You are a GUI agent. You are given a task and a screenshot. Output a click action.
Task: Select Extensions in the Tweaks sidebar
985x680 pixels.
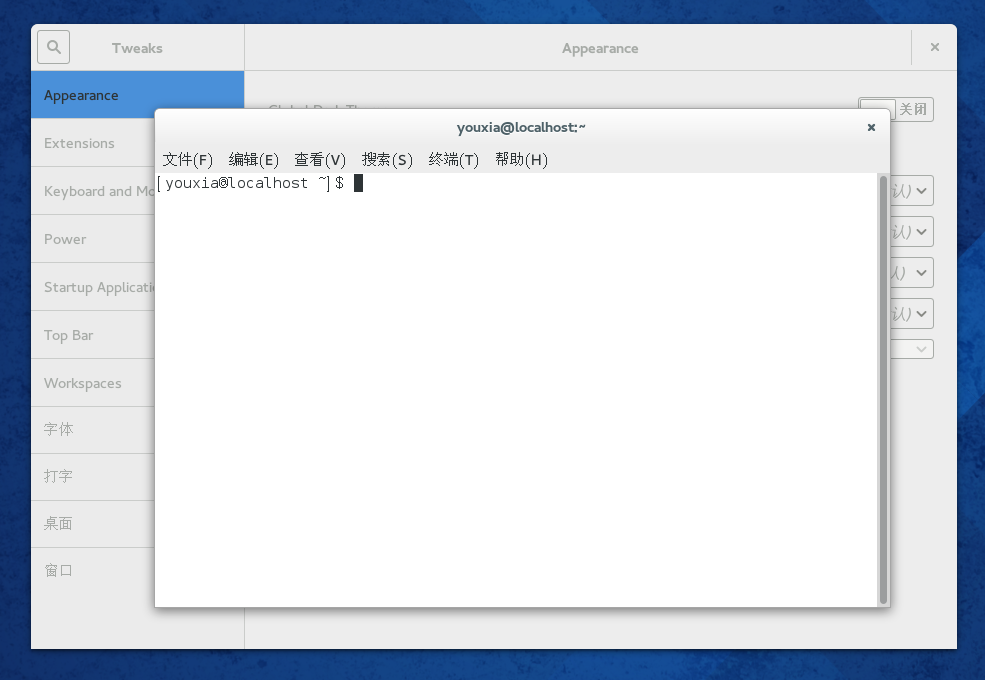coord(93,143)
